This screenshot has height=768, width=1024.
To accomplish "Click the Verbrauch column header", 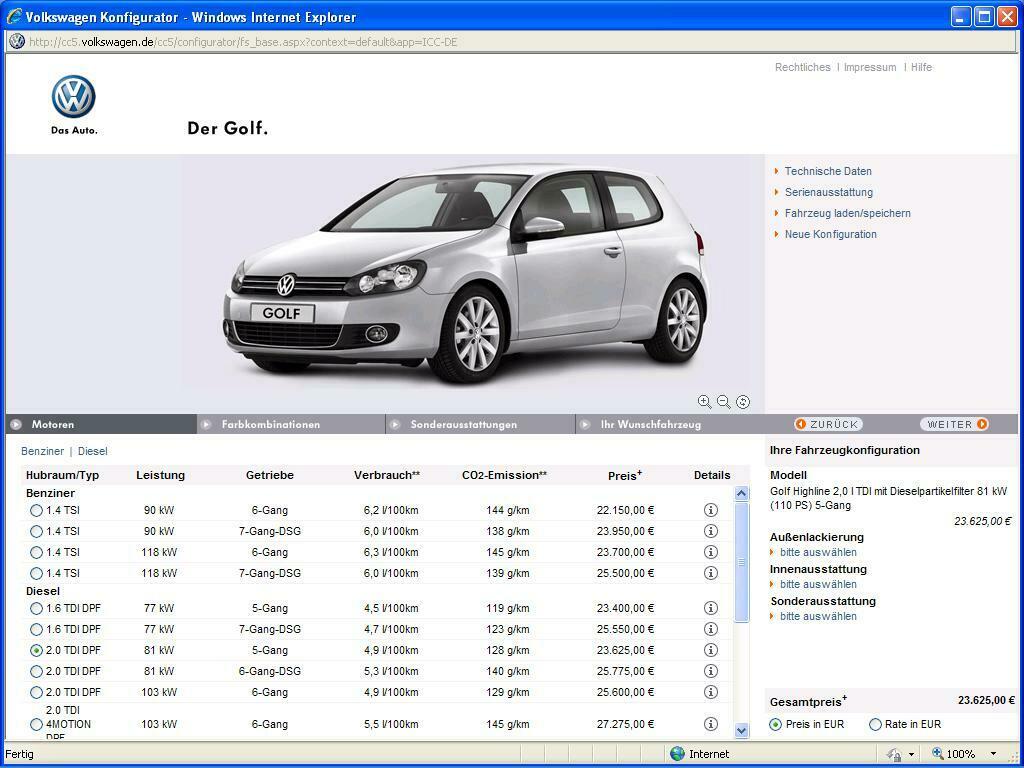I will pos(387,475).
